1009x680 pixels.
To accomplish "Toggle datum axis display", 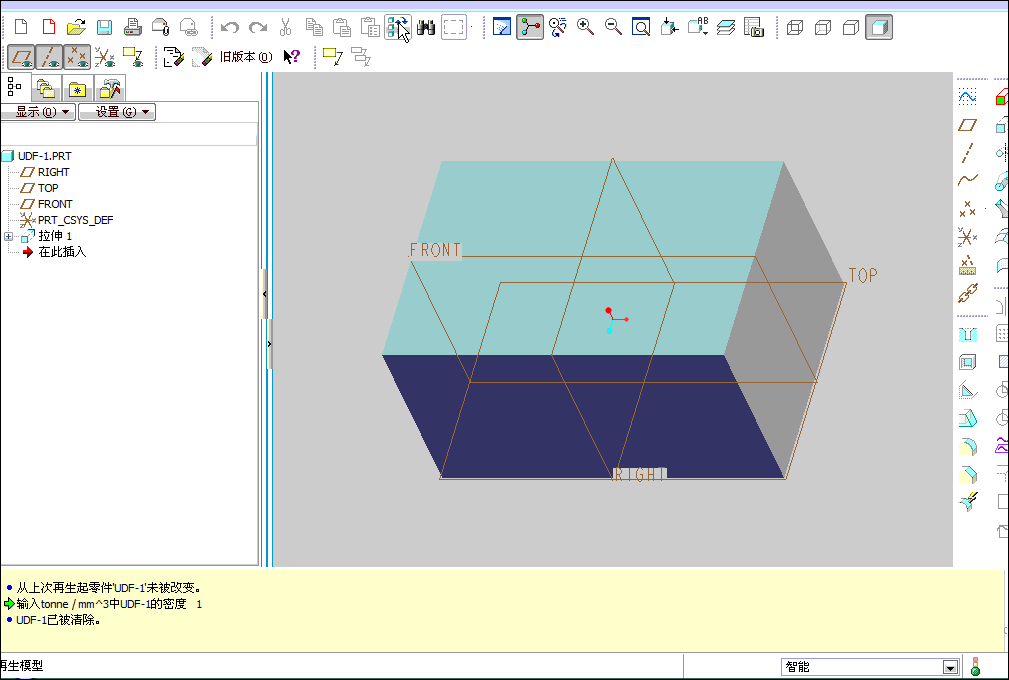I will [x=49, y=57].
